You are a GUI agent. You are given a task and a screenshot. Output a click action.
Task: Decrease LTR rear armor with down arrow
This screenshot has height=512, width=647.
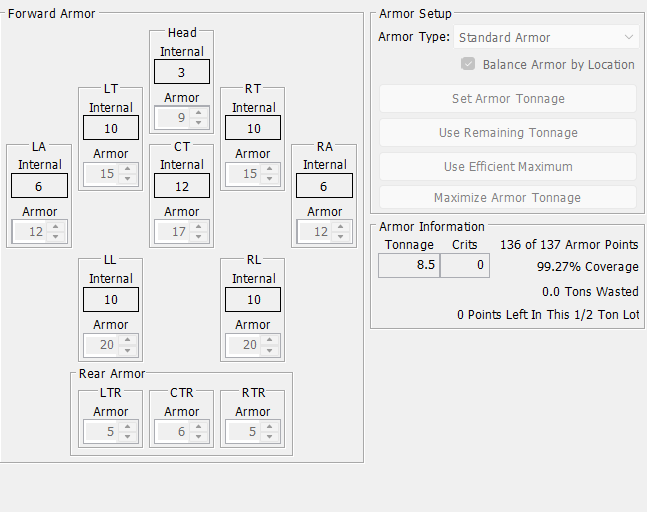click(128, 436)
